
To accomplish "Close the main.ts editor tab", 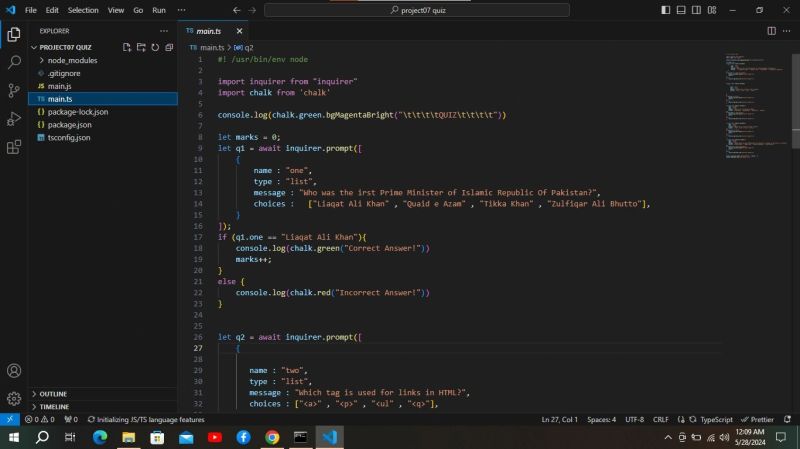I will coord(239,31).
